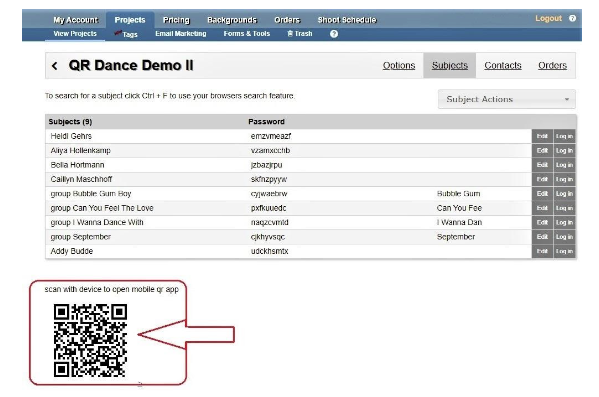Select the subject name Caitlyn Maschhoff
Image resolution: width=599 pixels, height=397 pixels.
(x=81, y=179)
